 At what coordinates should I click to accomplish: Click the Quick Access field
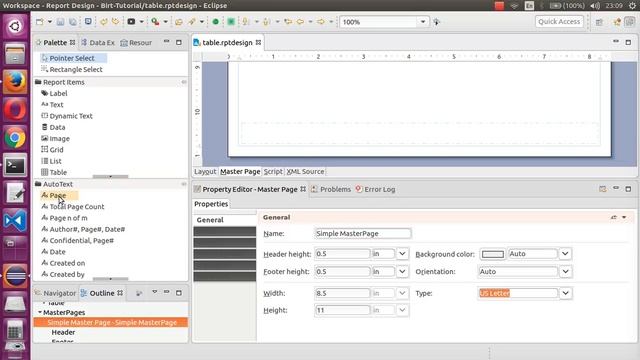[x=559, y=22]
